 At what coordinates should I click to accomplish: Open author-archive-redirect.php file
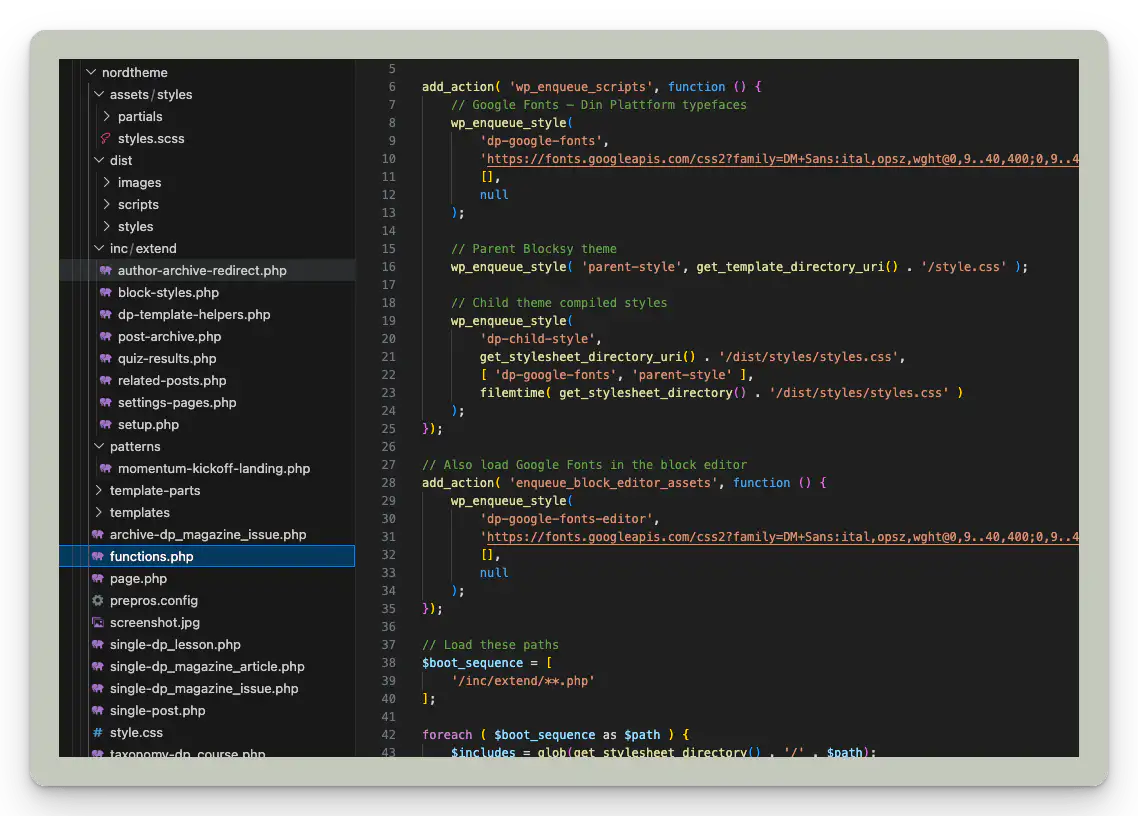[x=202, y=271]
